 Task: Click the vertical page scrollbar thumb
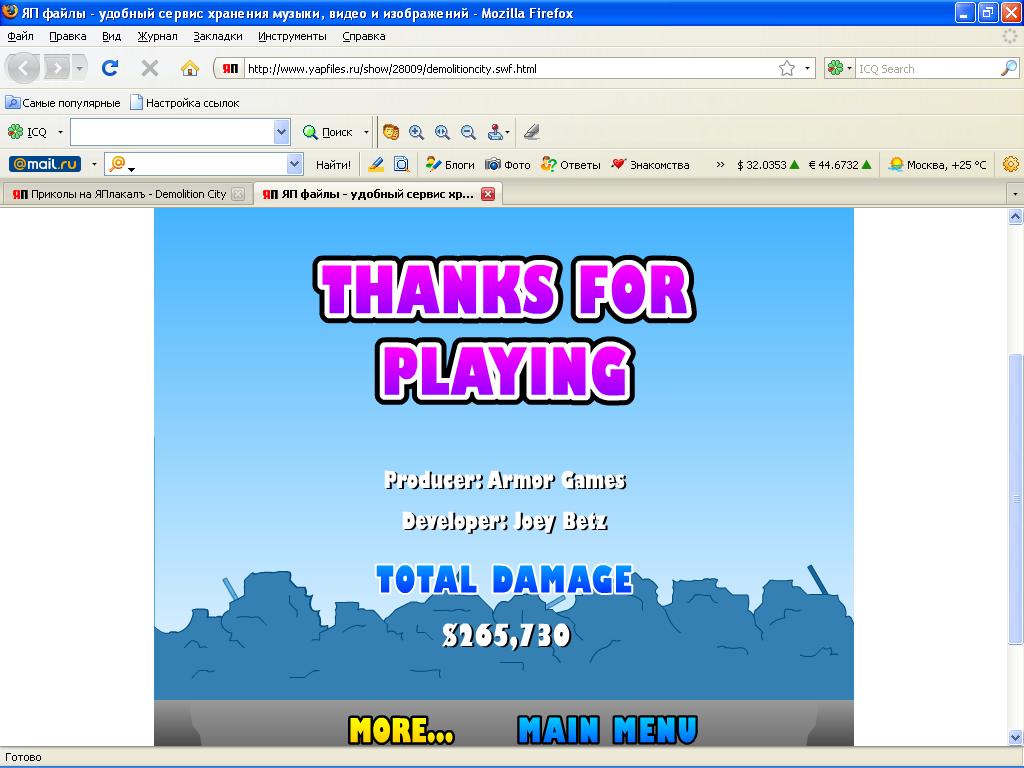tap(1015, 498)
